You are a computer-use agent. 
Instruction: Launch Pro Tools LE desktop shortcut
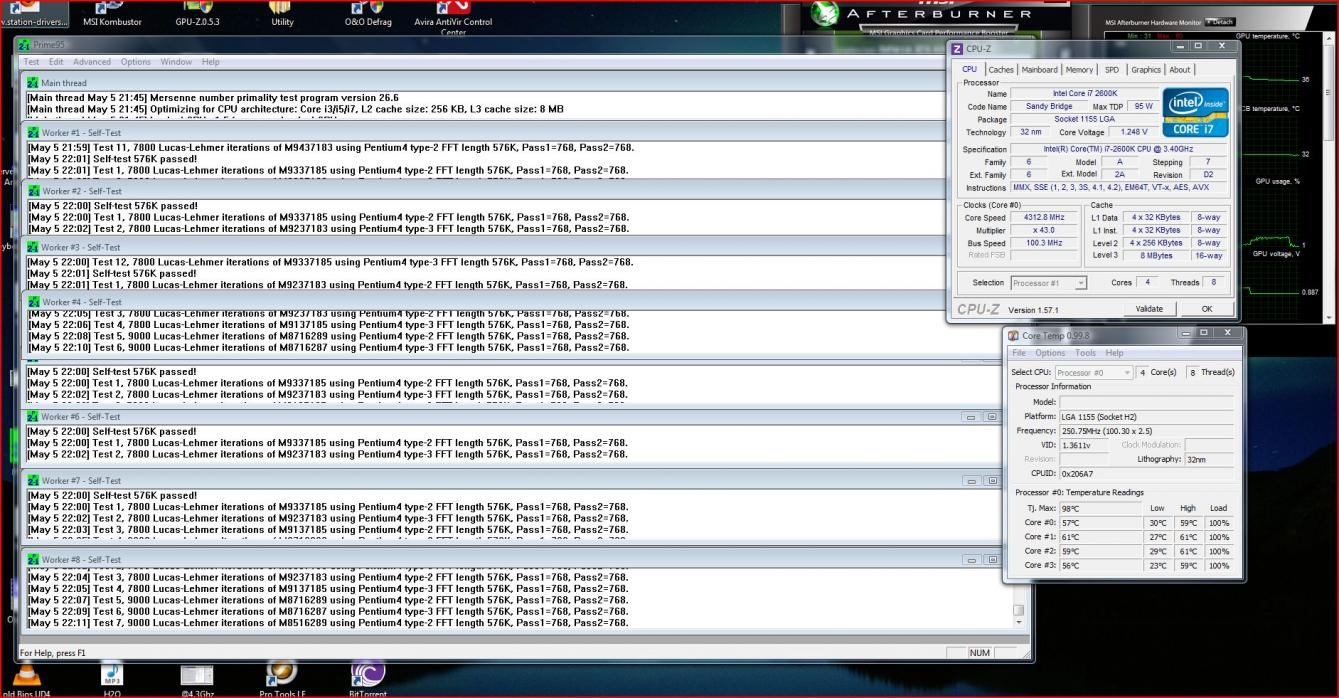[282, 680]
